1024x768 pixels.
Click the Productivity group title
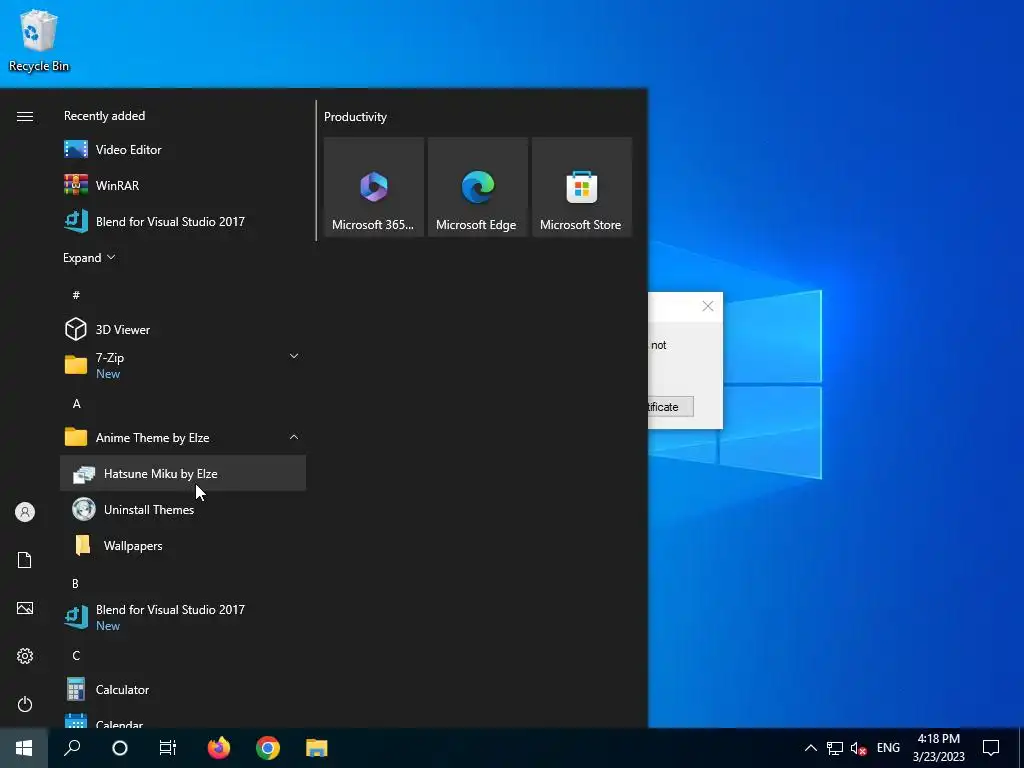coord(355,117)
